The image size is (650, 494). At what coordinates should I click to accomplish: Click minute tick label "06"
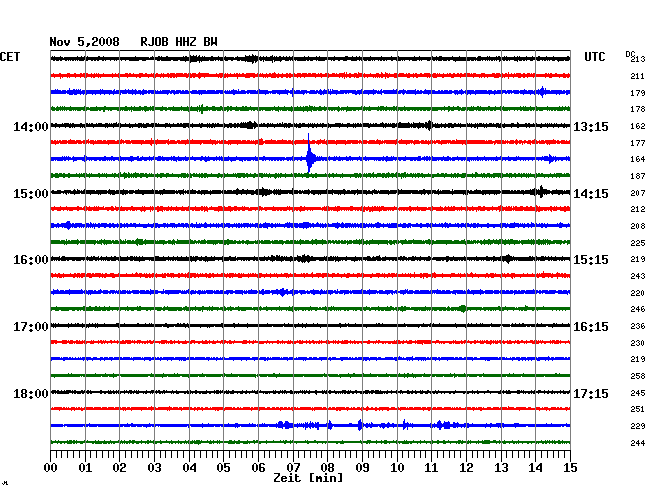pos(258,468)
